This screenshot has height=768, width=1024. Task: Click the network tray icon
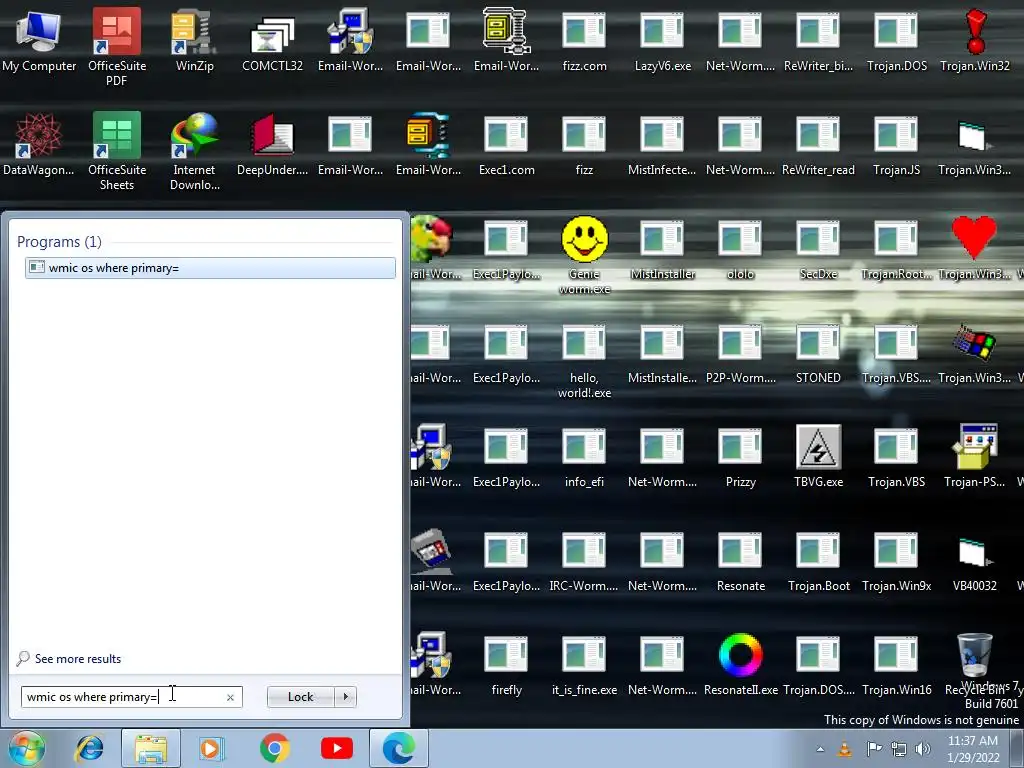tap(899, 749)
